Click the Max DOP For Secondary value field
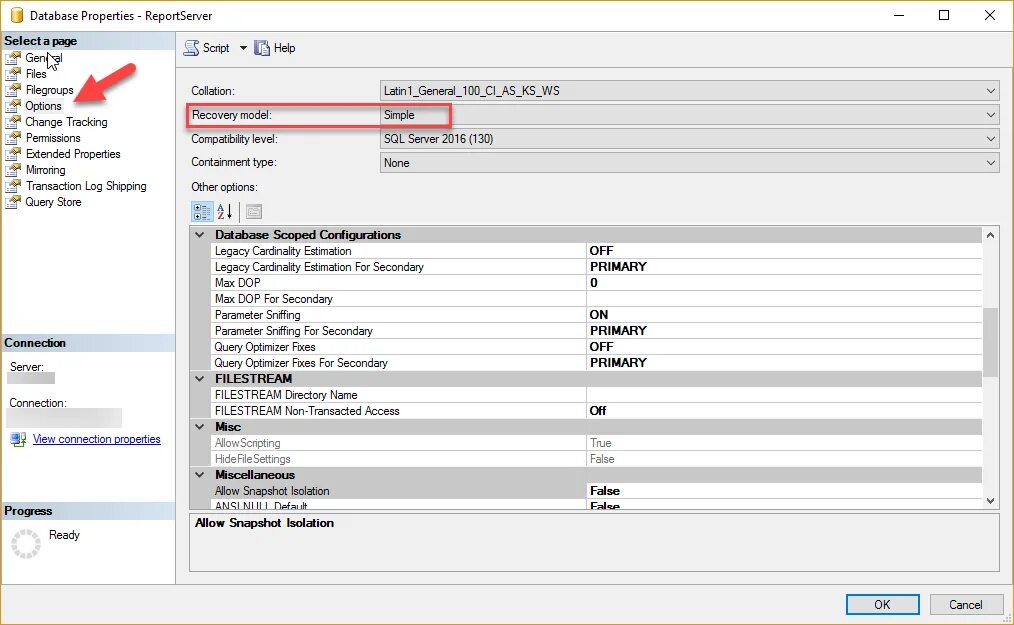The width and height of the screenshot is (1014, 625). [784, 299]
